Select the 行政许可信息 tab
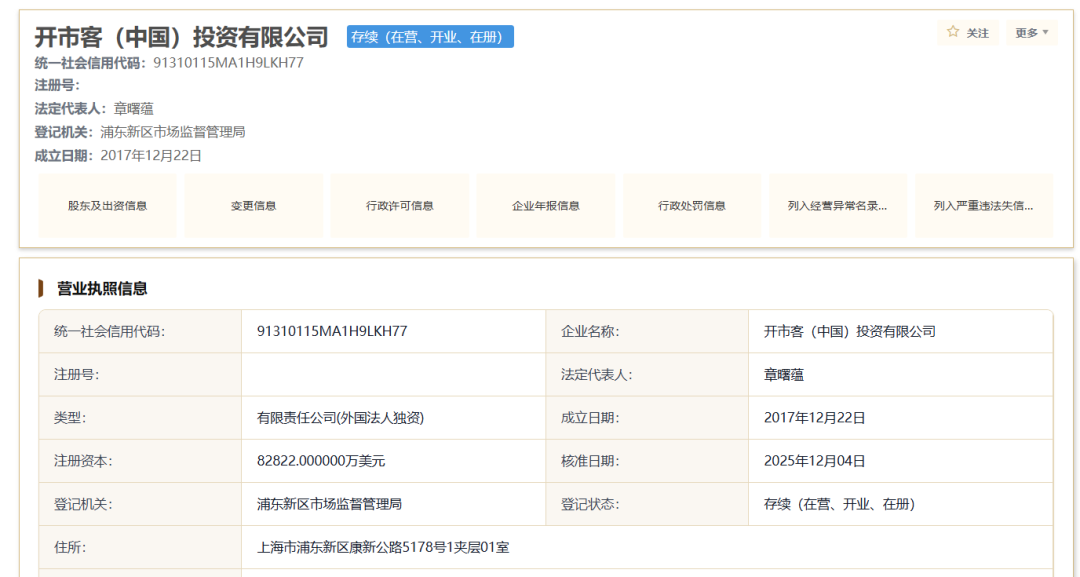 pyautogui.click(x=399, y=206)
